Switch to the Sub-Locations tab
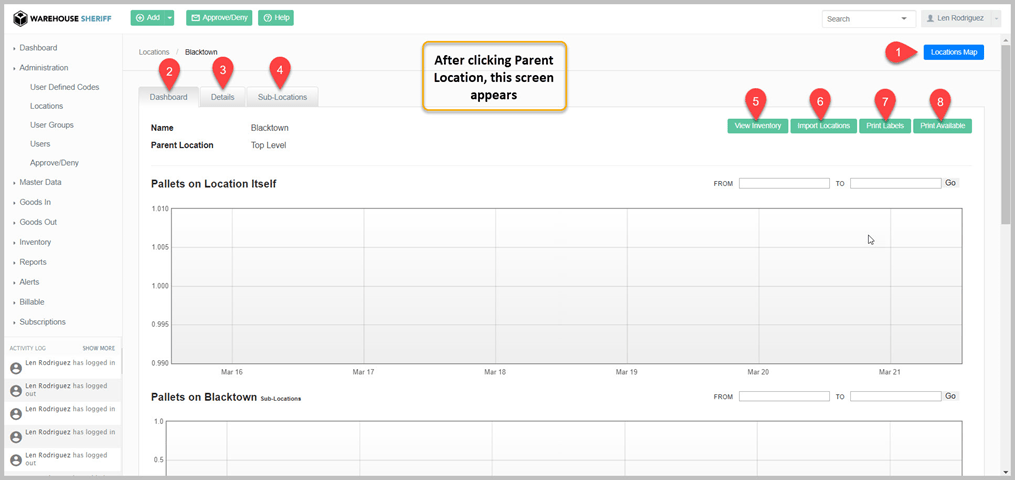The width and height of the screenshot is (1015, 480). click(x=283, y=97)
